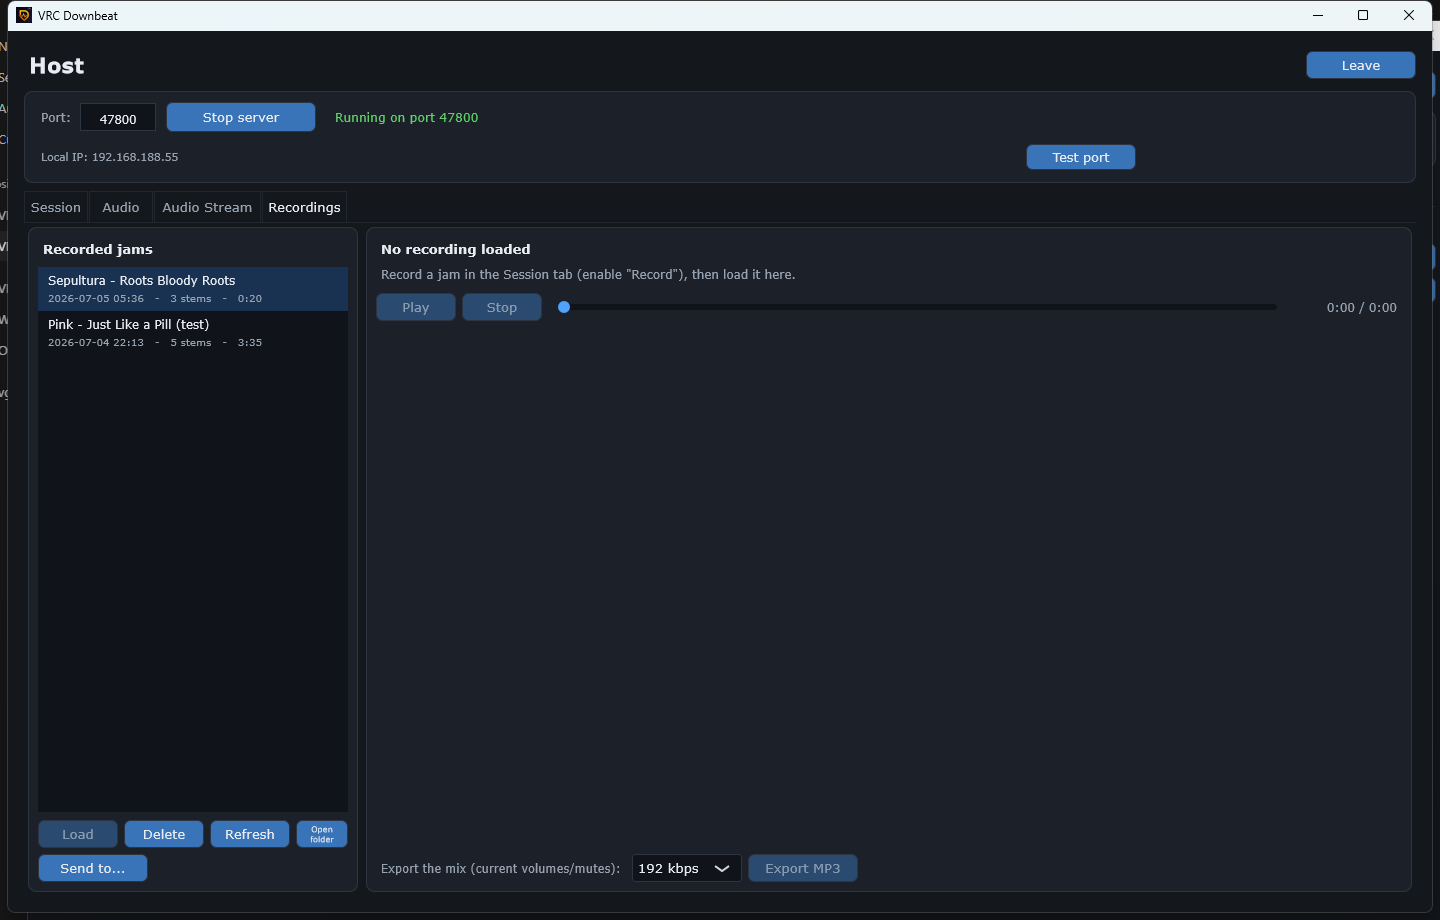Stop recording playback
This screenshot has height=920, width=1440.
tap(502, 307)
